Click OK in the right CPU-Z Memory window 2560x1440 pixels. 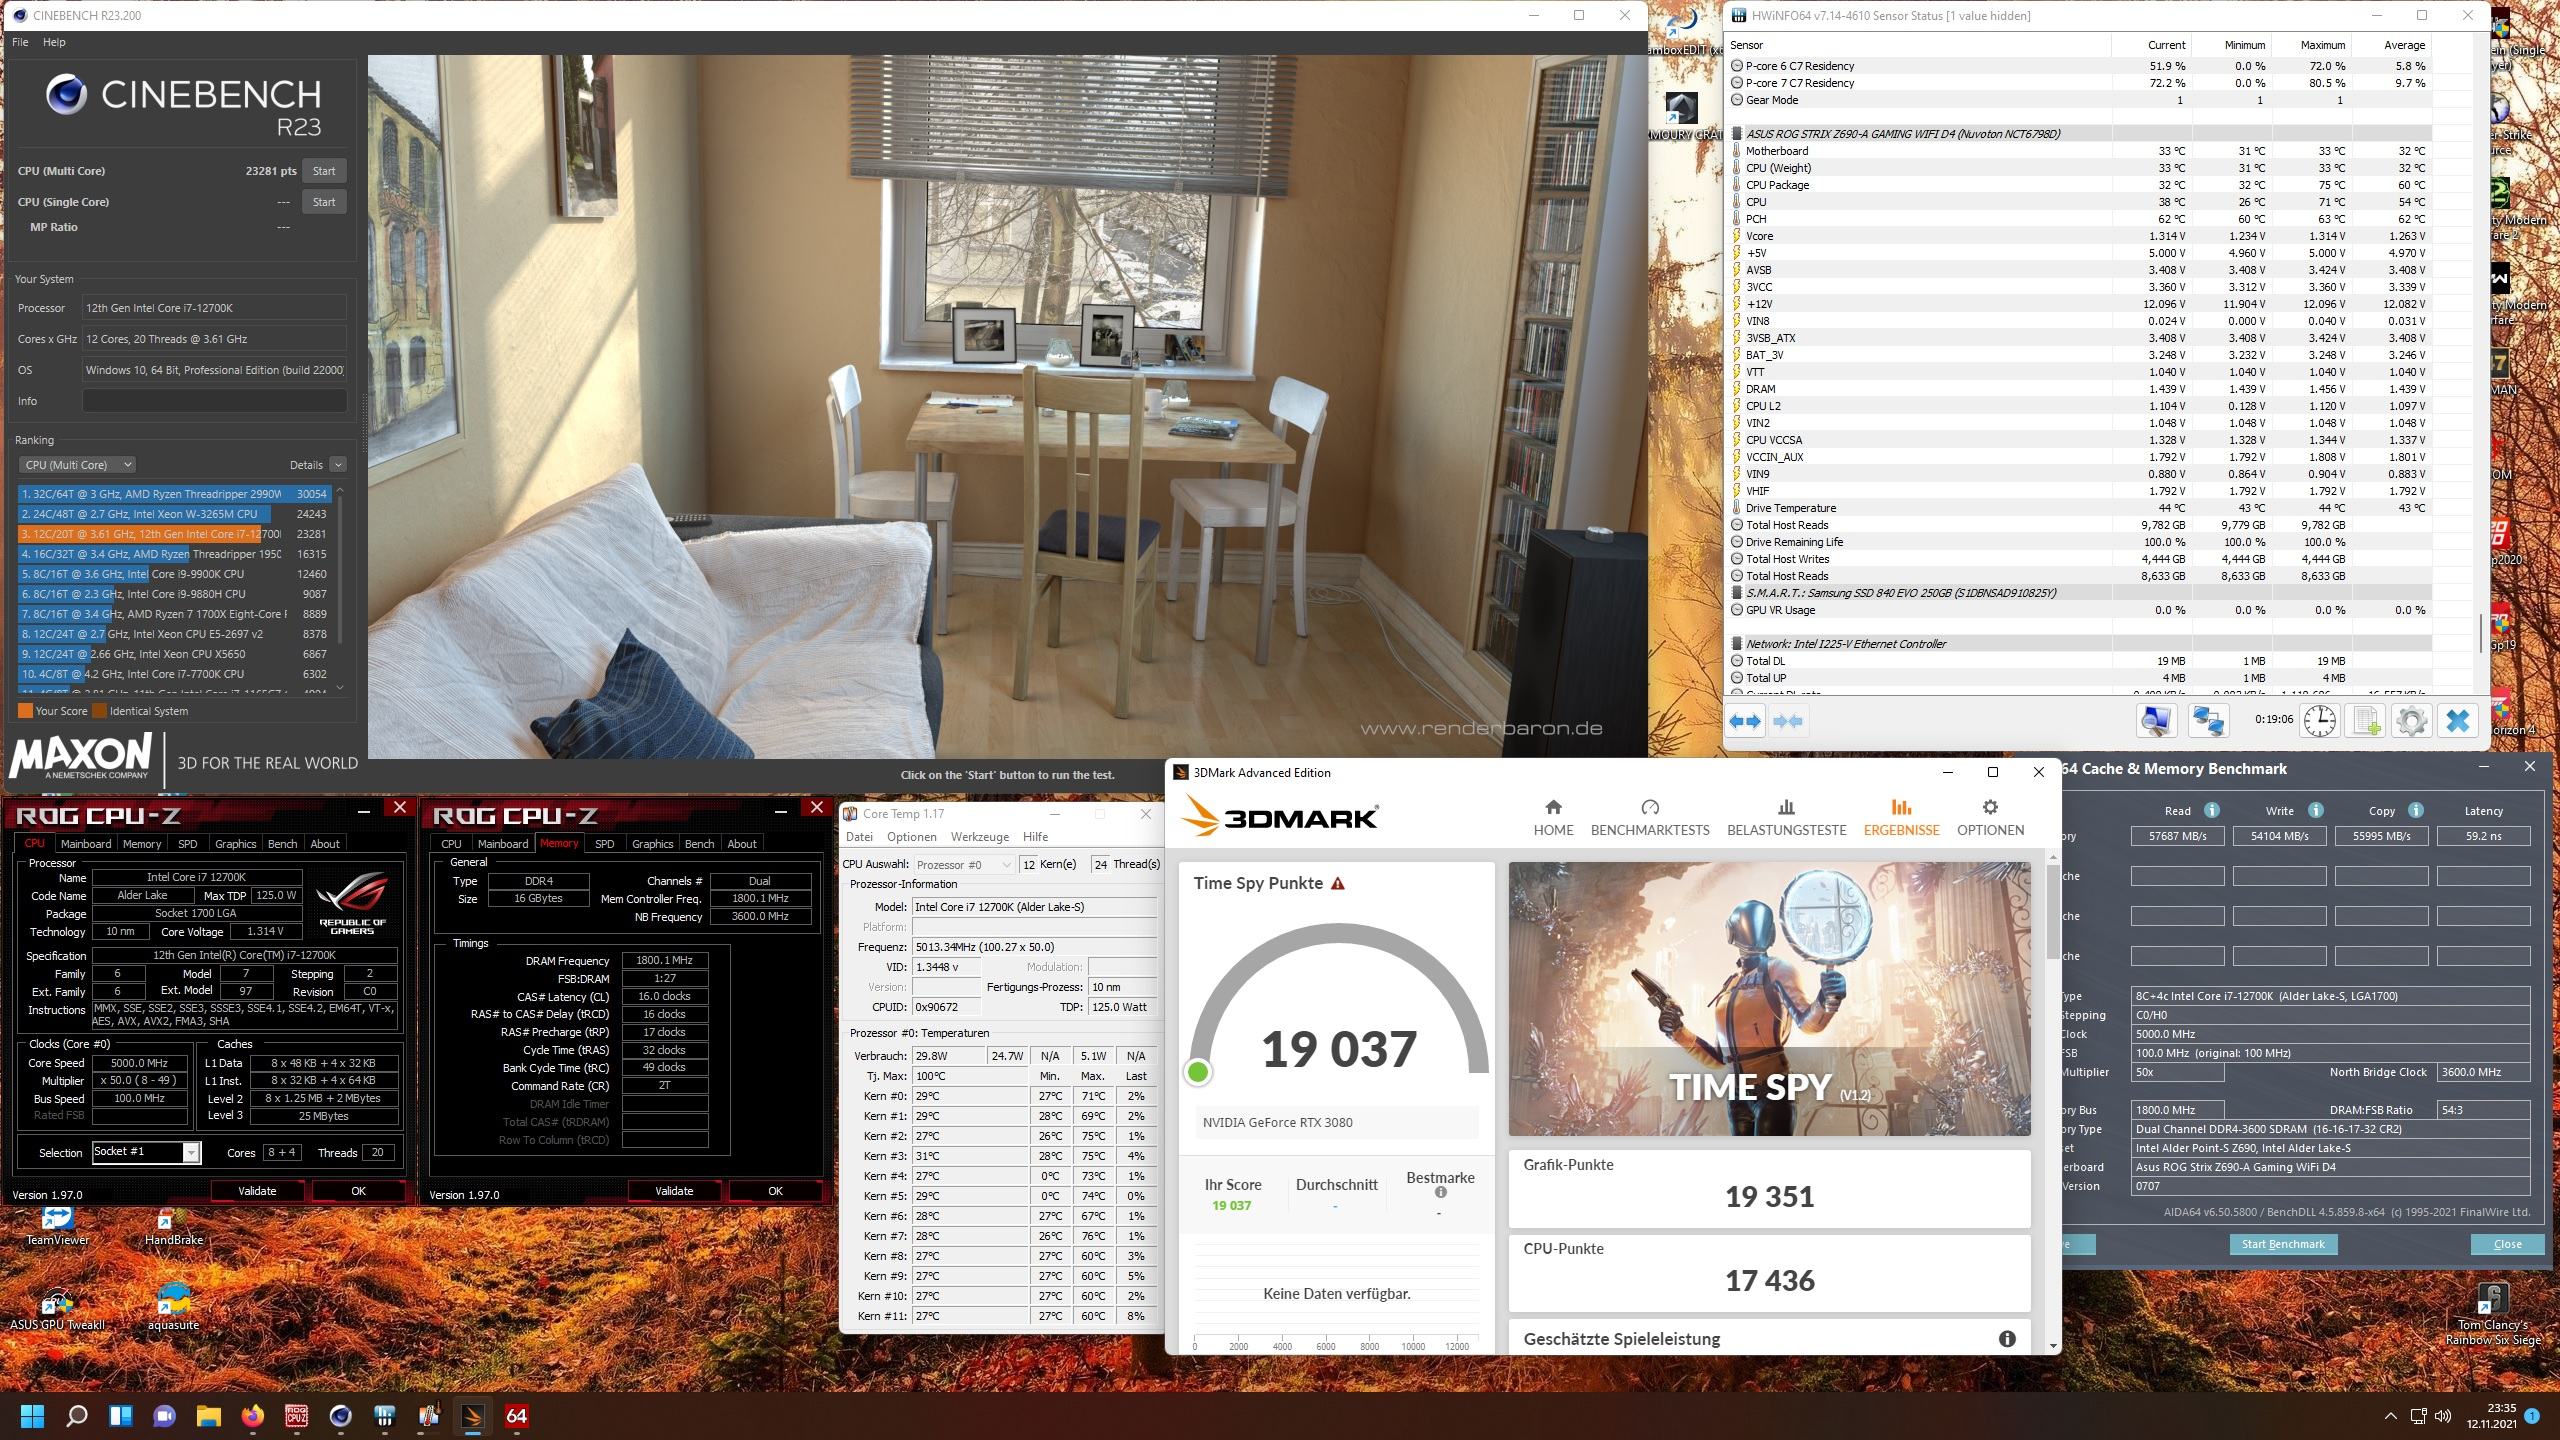775,1191
